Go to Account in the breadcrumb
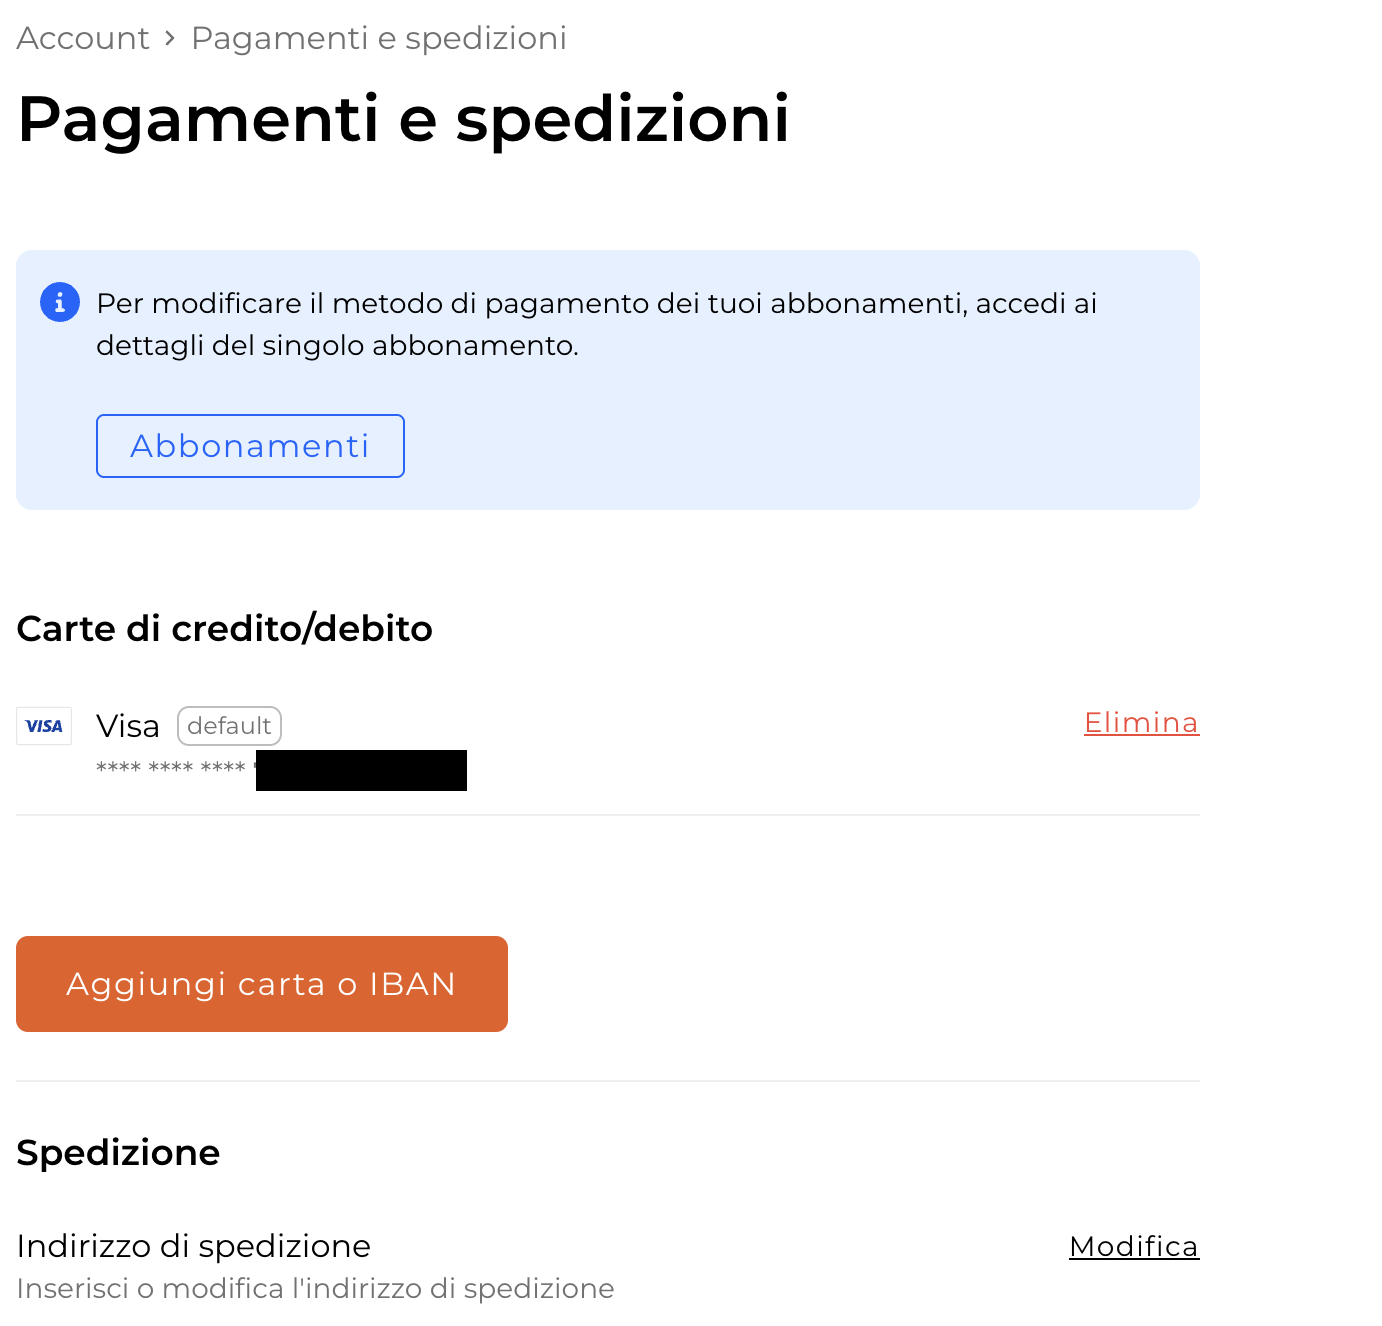The width and height of the screenshot is (1382, 1326). tap(83, 38)
